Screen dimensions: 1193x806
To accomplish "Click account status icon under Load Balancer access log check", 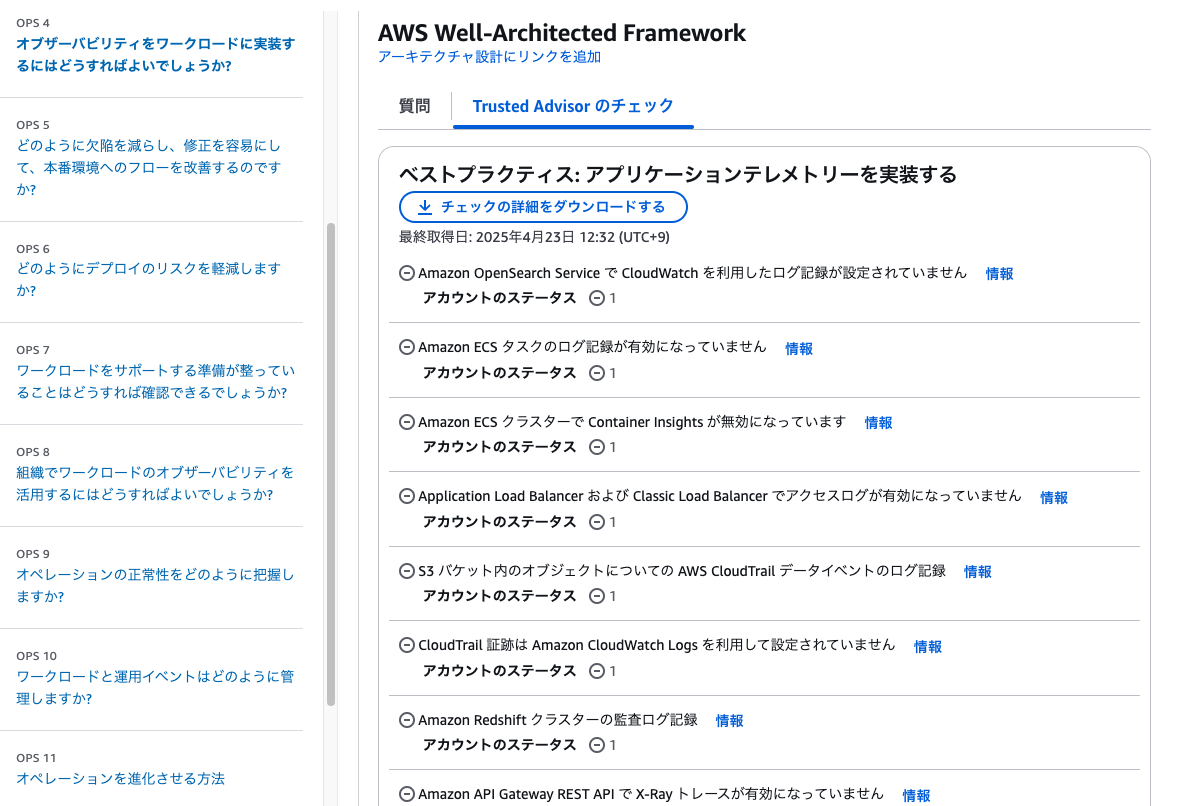I will [x=597, y=522].
